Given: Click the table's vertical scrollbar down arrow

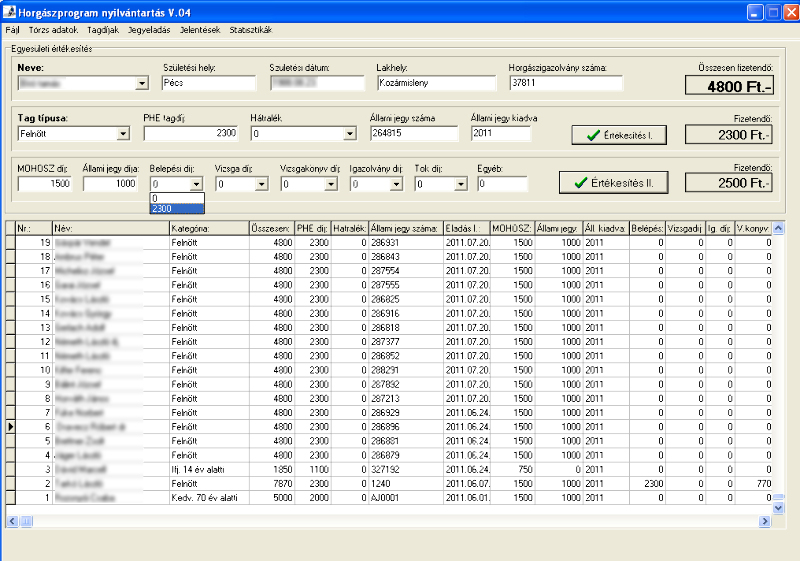Looking at the screenshot, I should click(778, 508).
